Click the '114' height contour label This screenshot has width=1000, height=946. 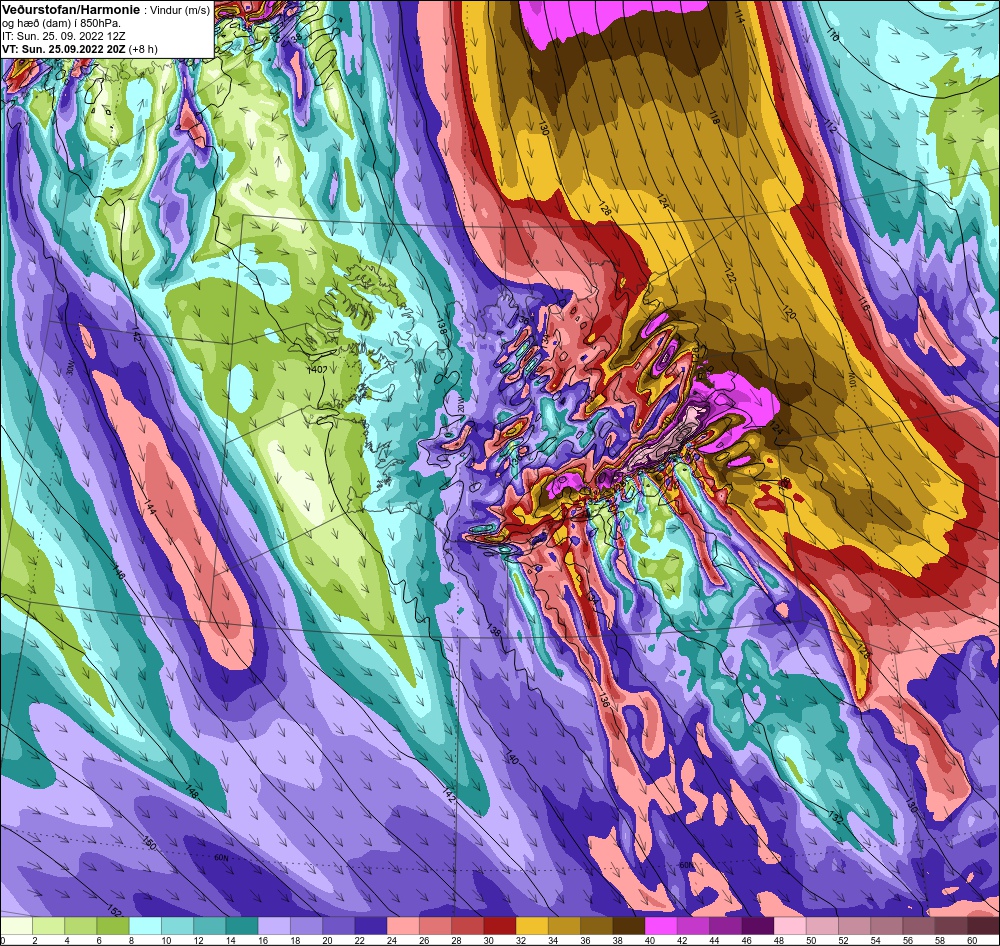coord(739,17)
